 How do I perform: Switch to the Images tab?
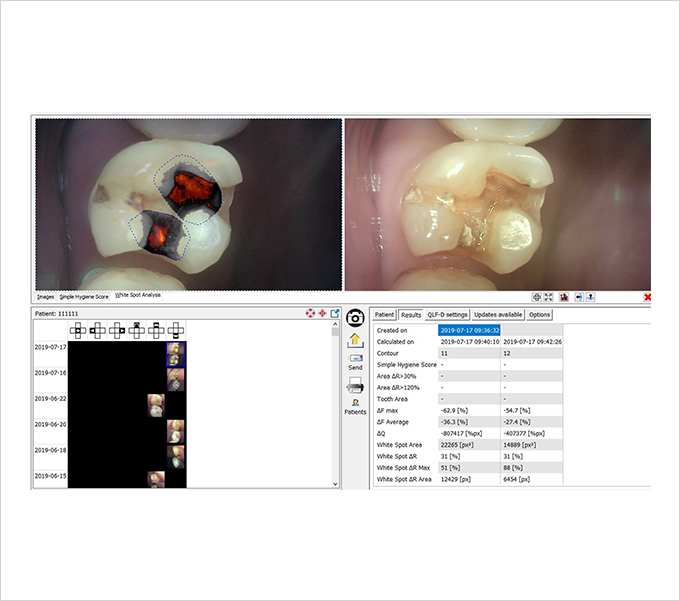pyautogui.click(x=46, y=297)
